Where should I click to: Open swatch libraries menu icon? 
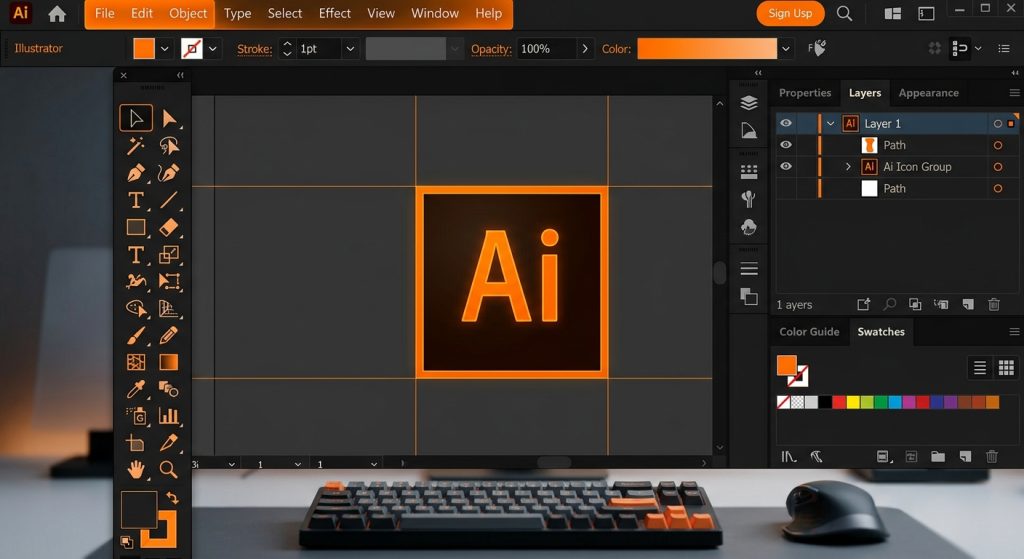tap(788, 456)
